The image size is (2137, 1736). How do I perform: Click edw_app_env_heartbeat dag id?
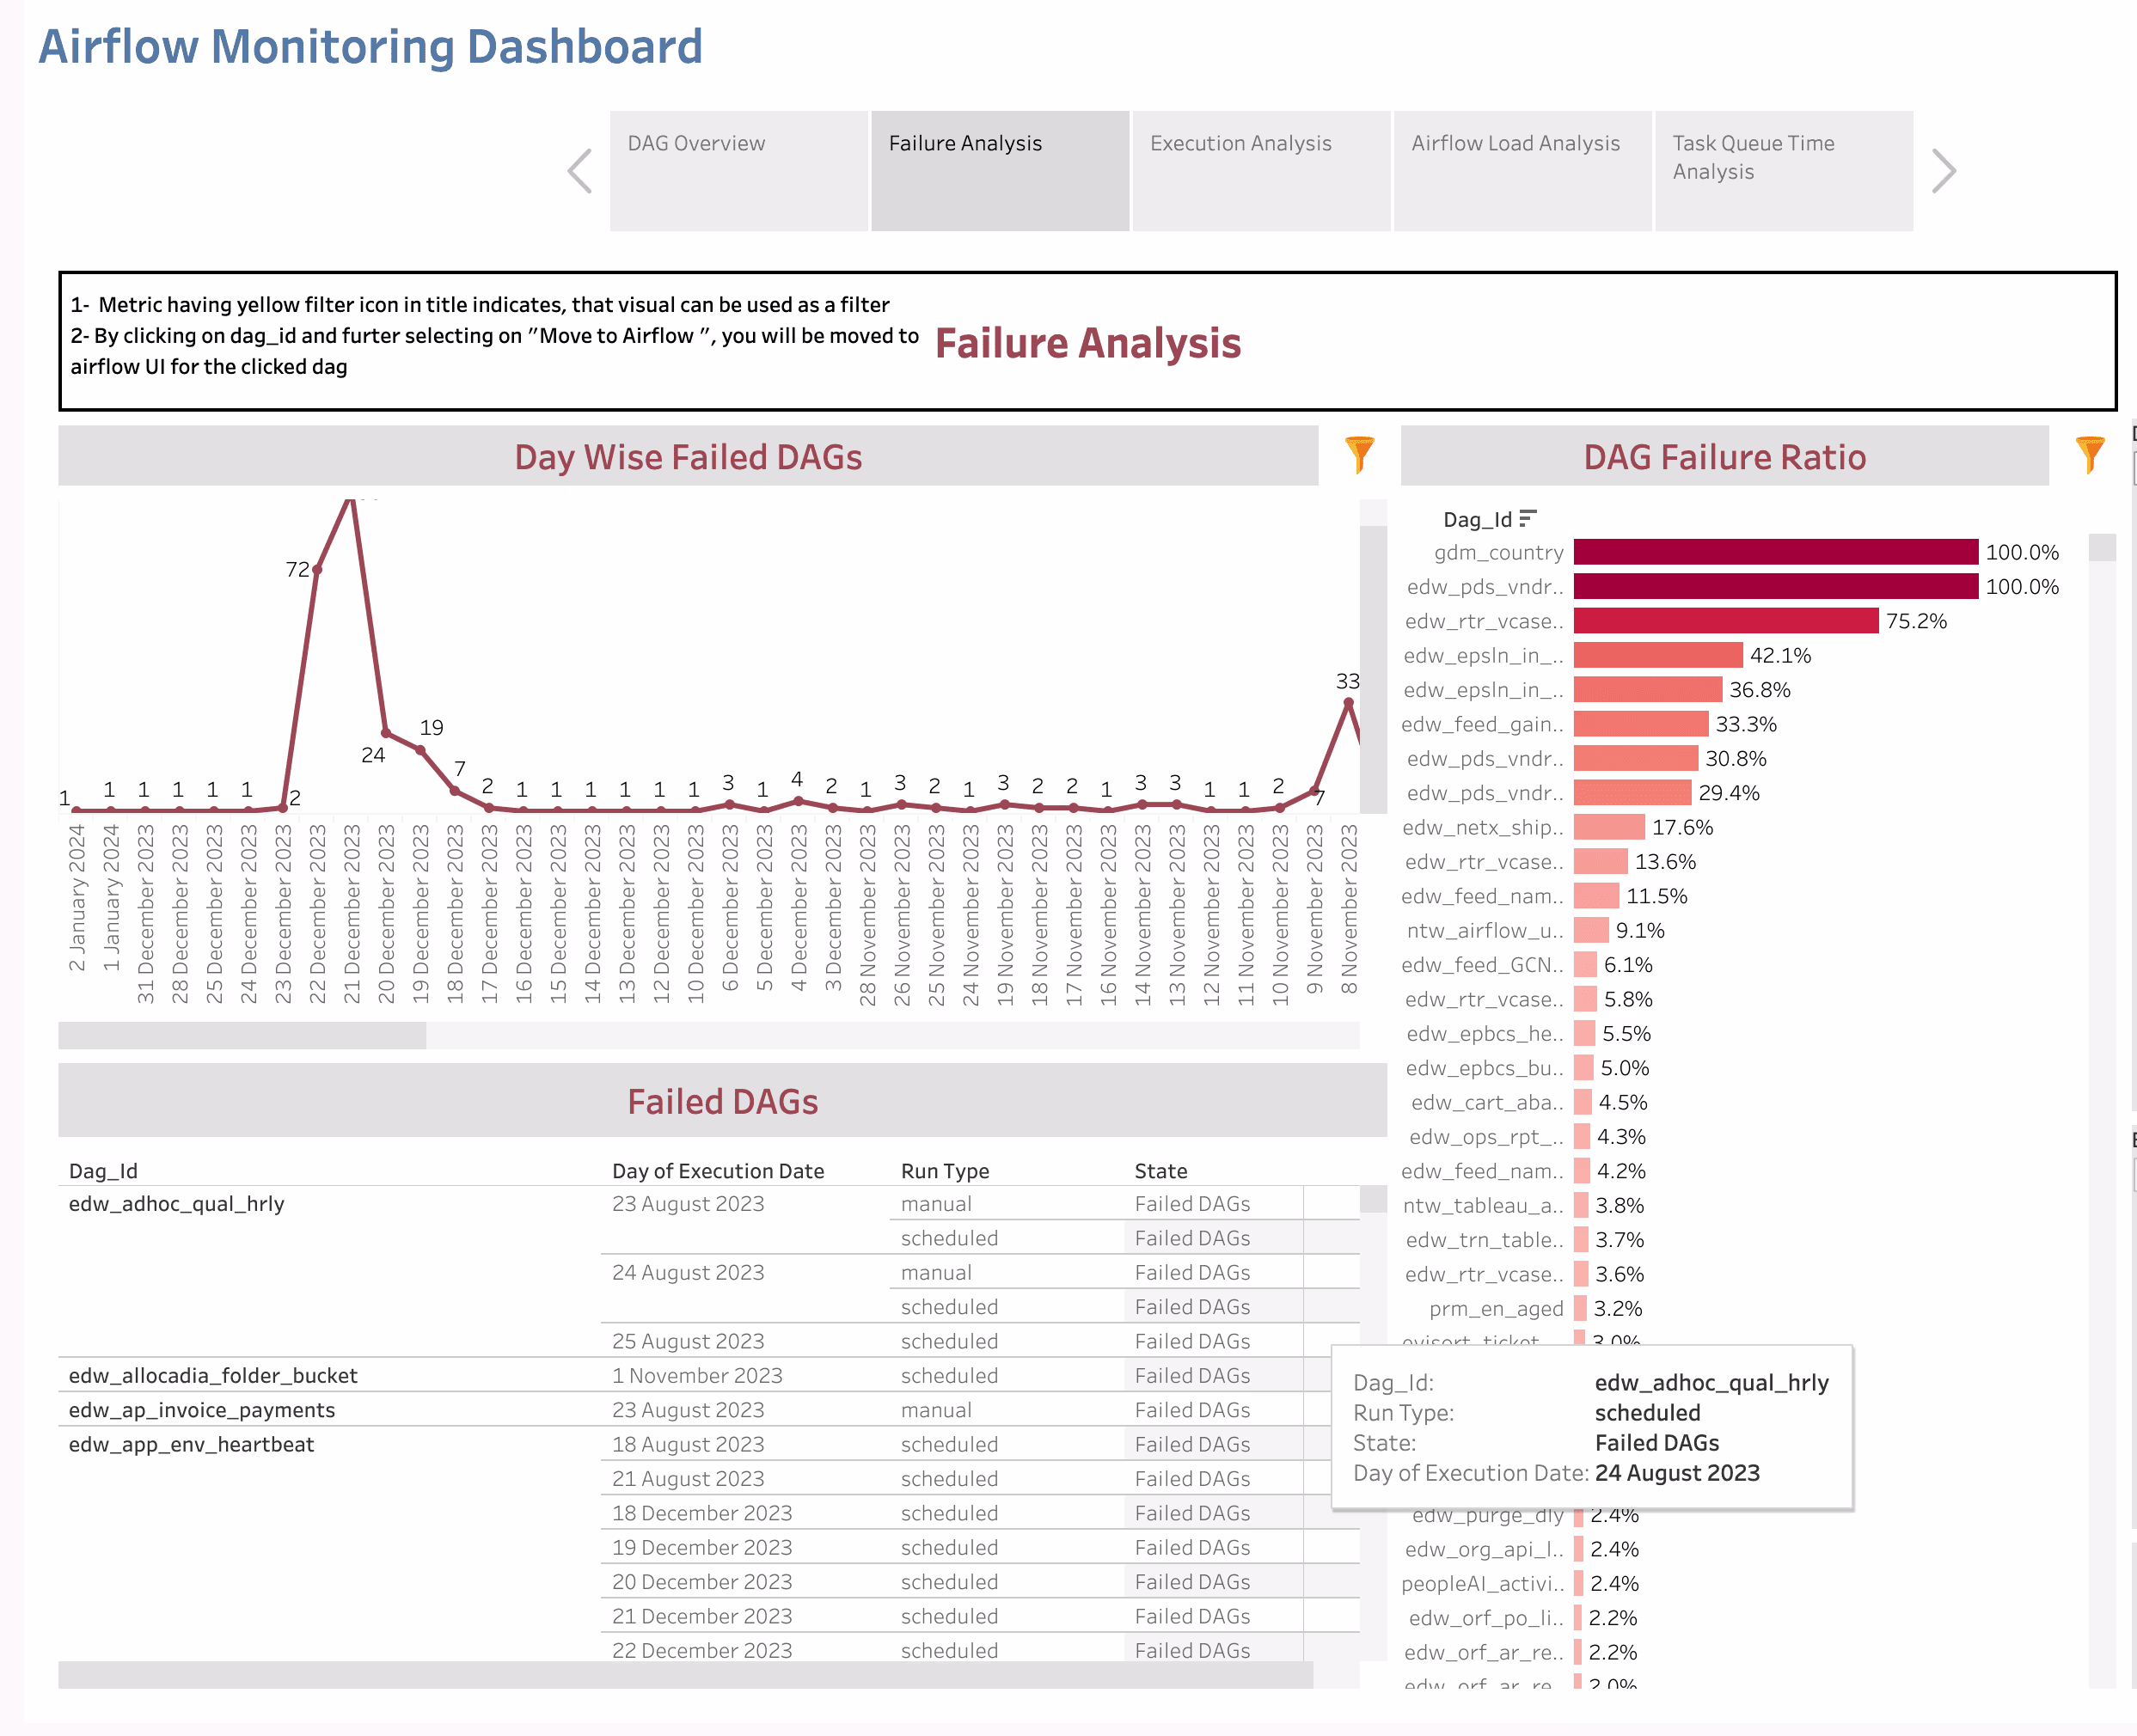pos(191,1444)
